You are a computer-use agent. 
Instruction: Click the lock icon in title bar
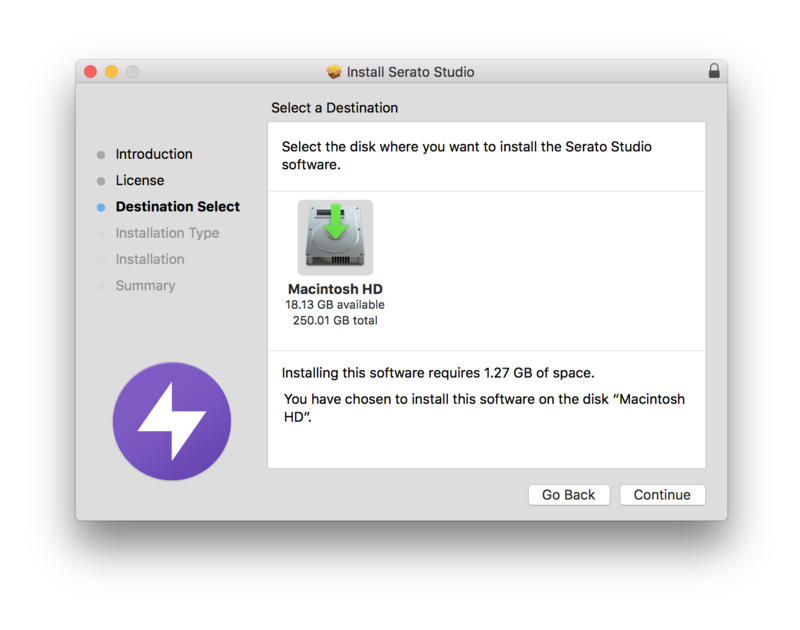click(x=714, y=71)
